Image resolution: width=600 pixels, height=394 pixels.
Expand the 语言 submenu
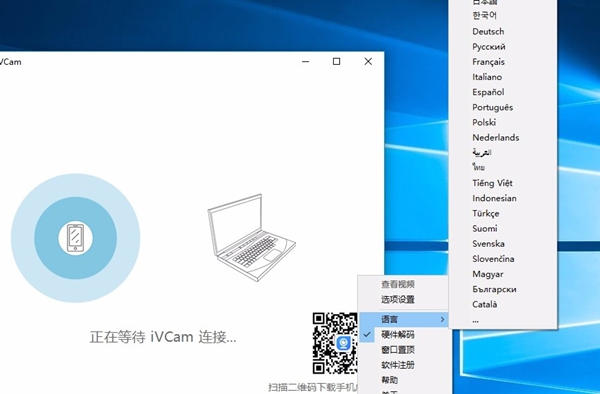click(403, 319)
